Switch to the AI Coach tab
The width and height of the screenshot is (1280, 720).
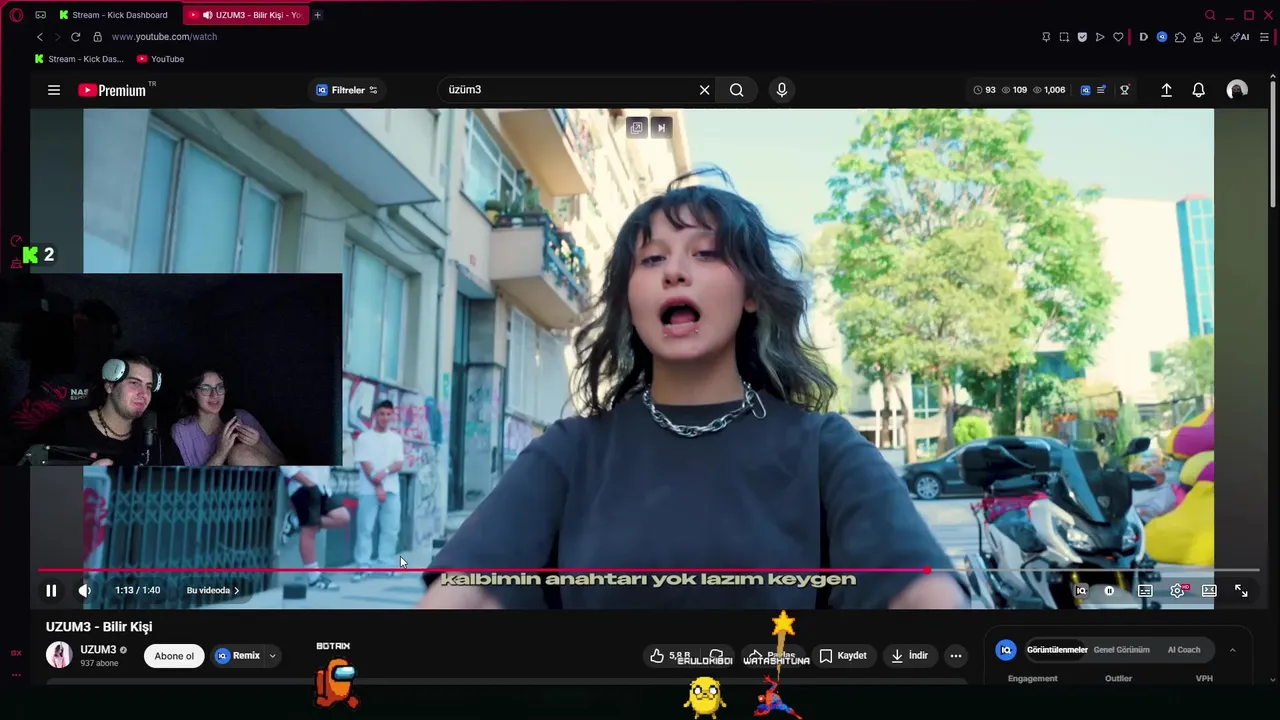click(1184, 650)
